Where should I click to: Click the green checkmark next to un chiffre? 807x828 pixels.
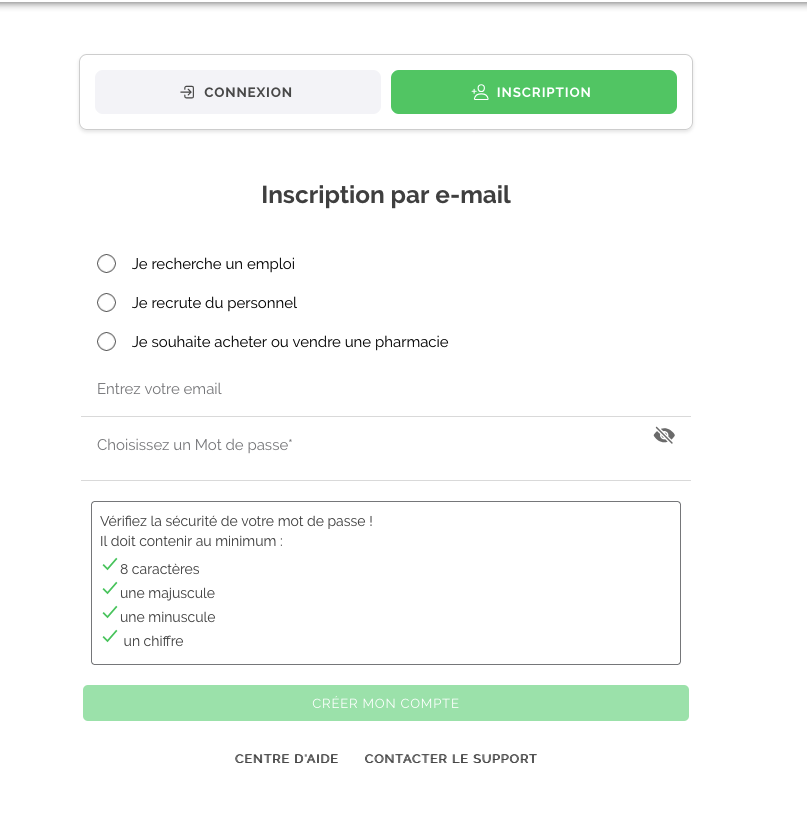tap(109, 636)
